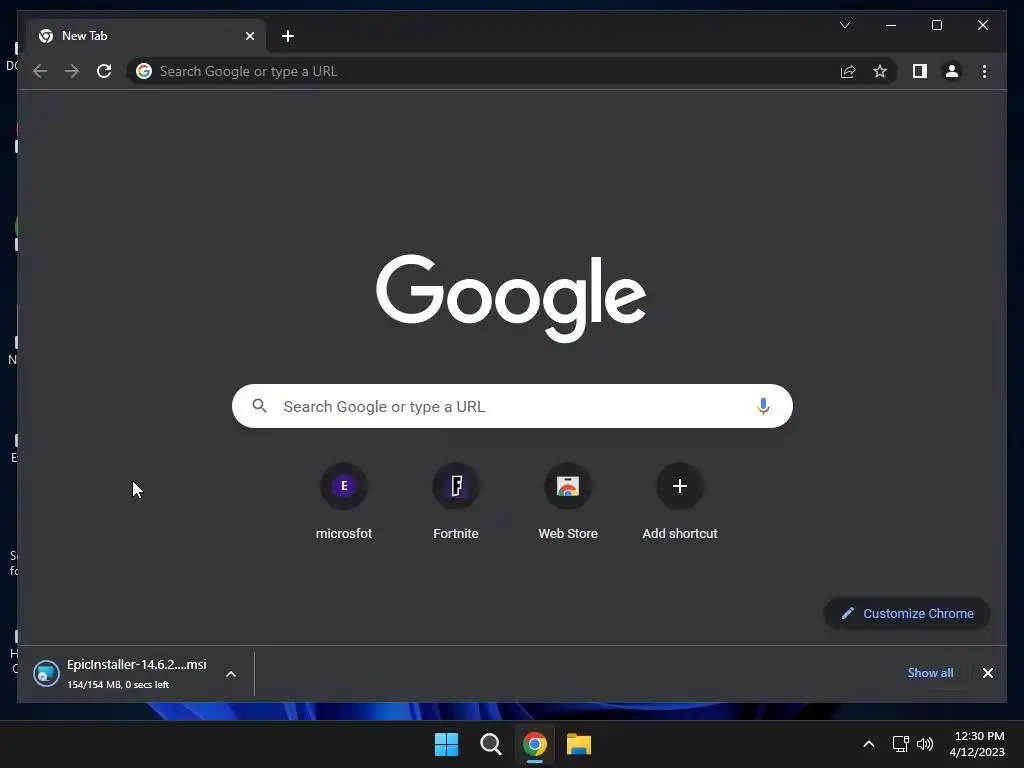Viewport: 1024px width, 768px height.
Task: Select the New Tab tab
Action: click(x=146, y=36)
